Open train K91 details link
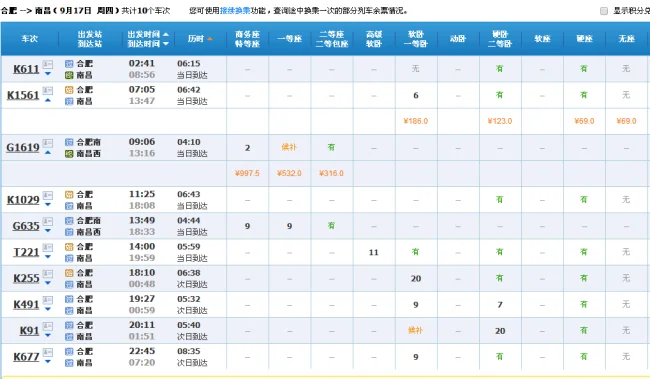 (x=29, y=330)
